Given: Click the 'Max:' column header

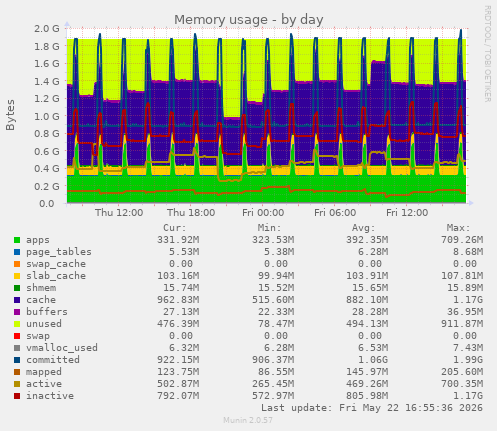Looking at the screenshot, I should (458, 228).
